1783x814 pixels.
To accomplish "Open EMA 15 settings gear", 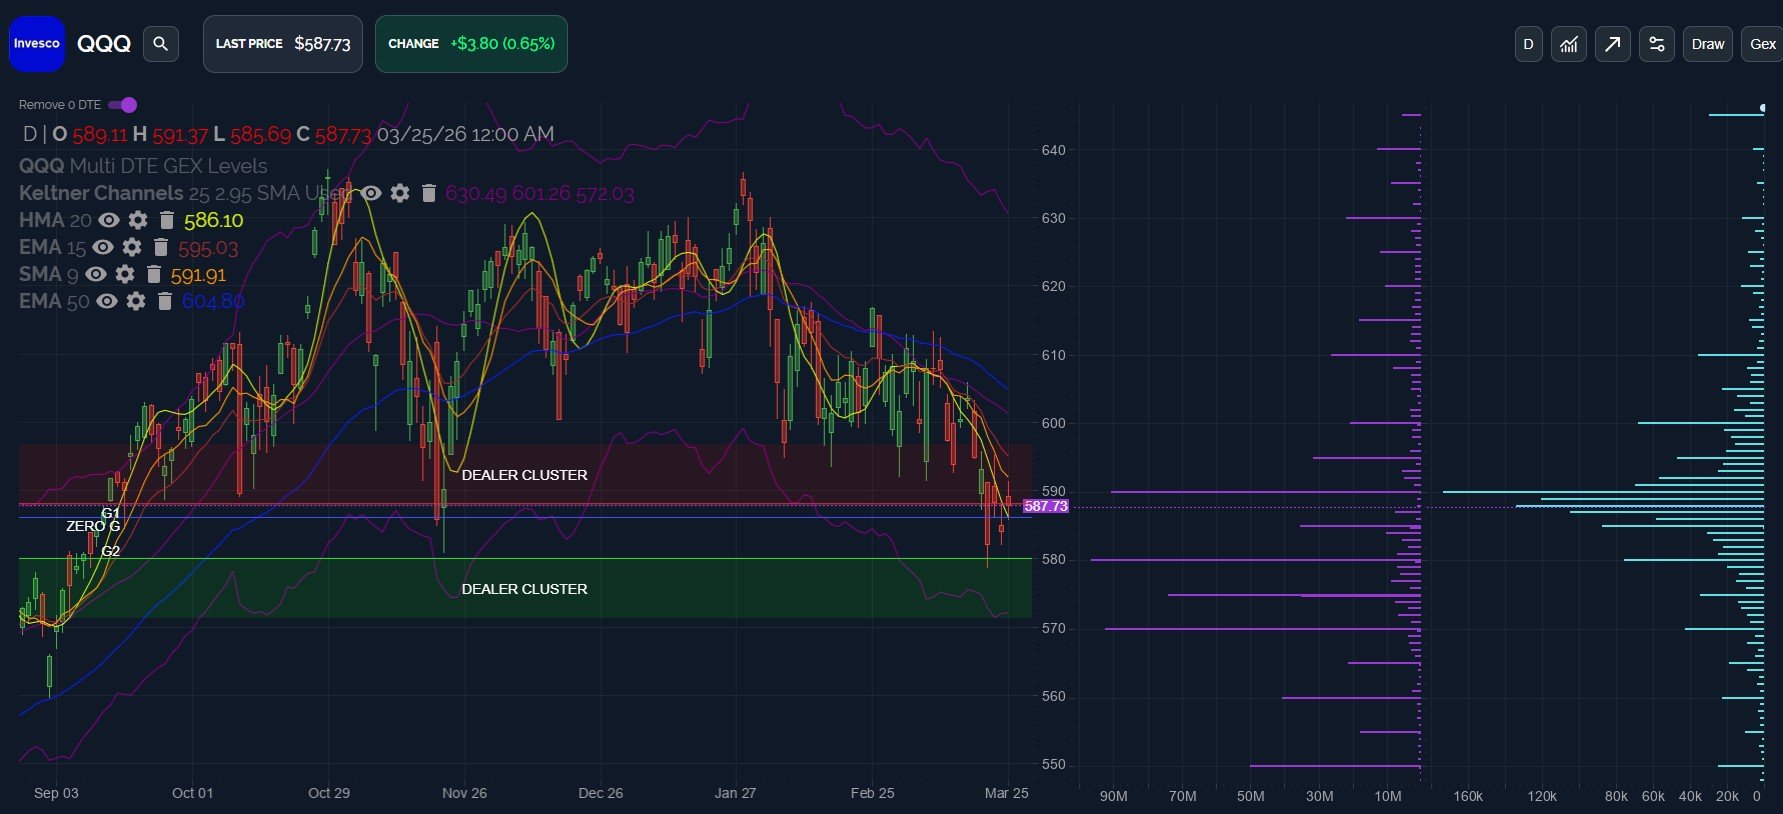I will pyautogui.click(x=132, y=247).
